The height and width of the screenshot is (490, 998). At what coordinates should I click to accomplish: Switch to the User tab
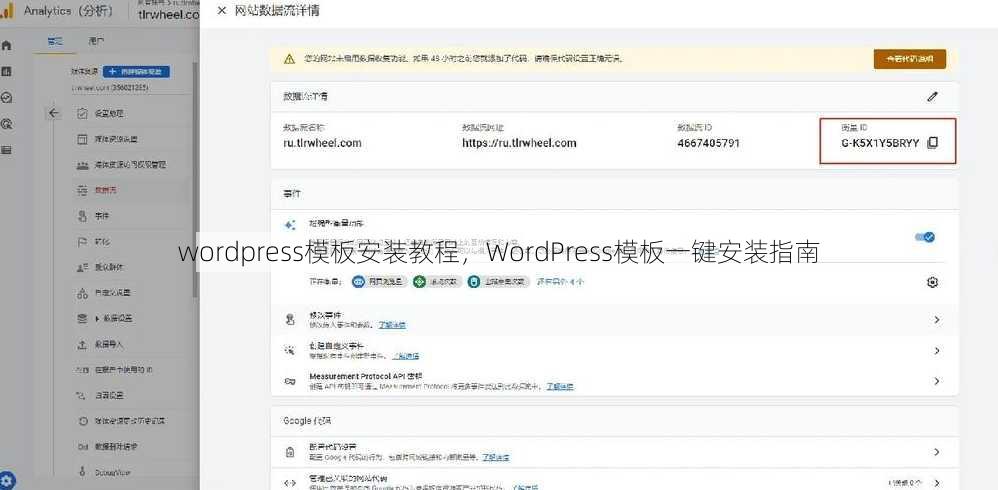coord(96,41)
